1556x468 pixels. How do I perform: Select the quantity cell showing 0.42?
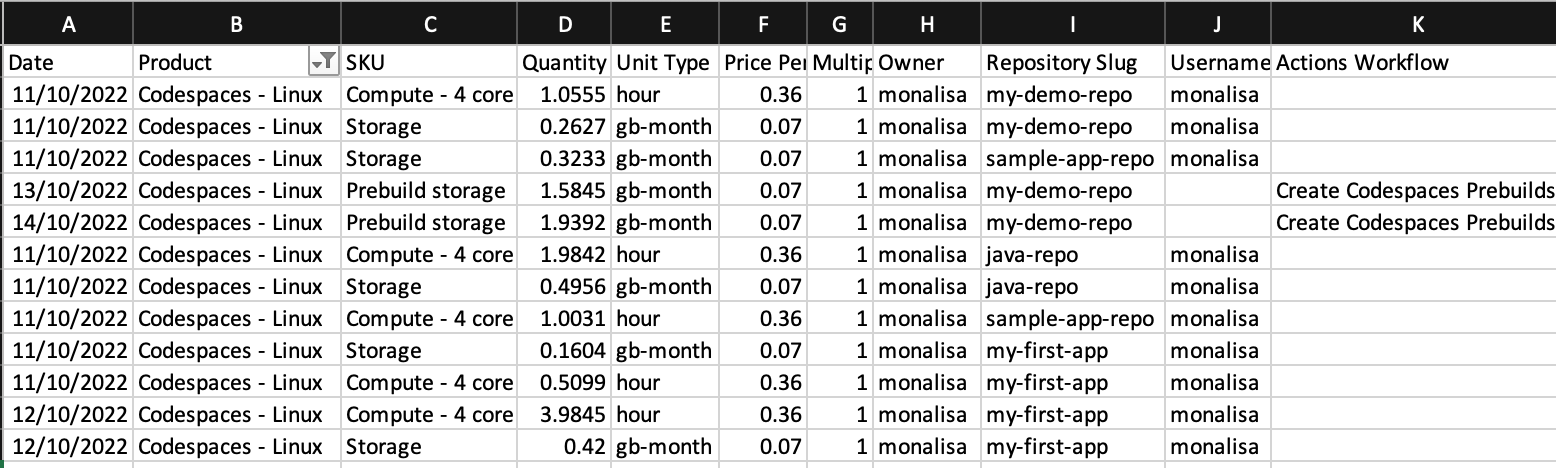[x=564, y=447]
